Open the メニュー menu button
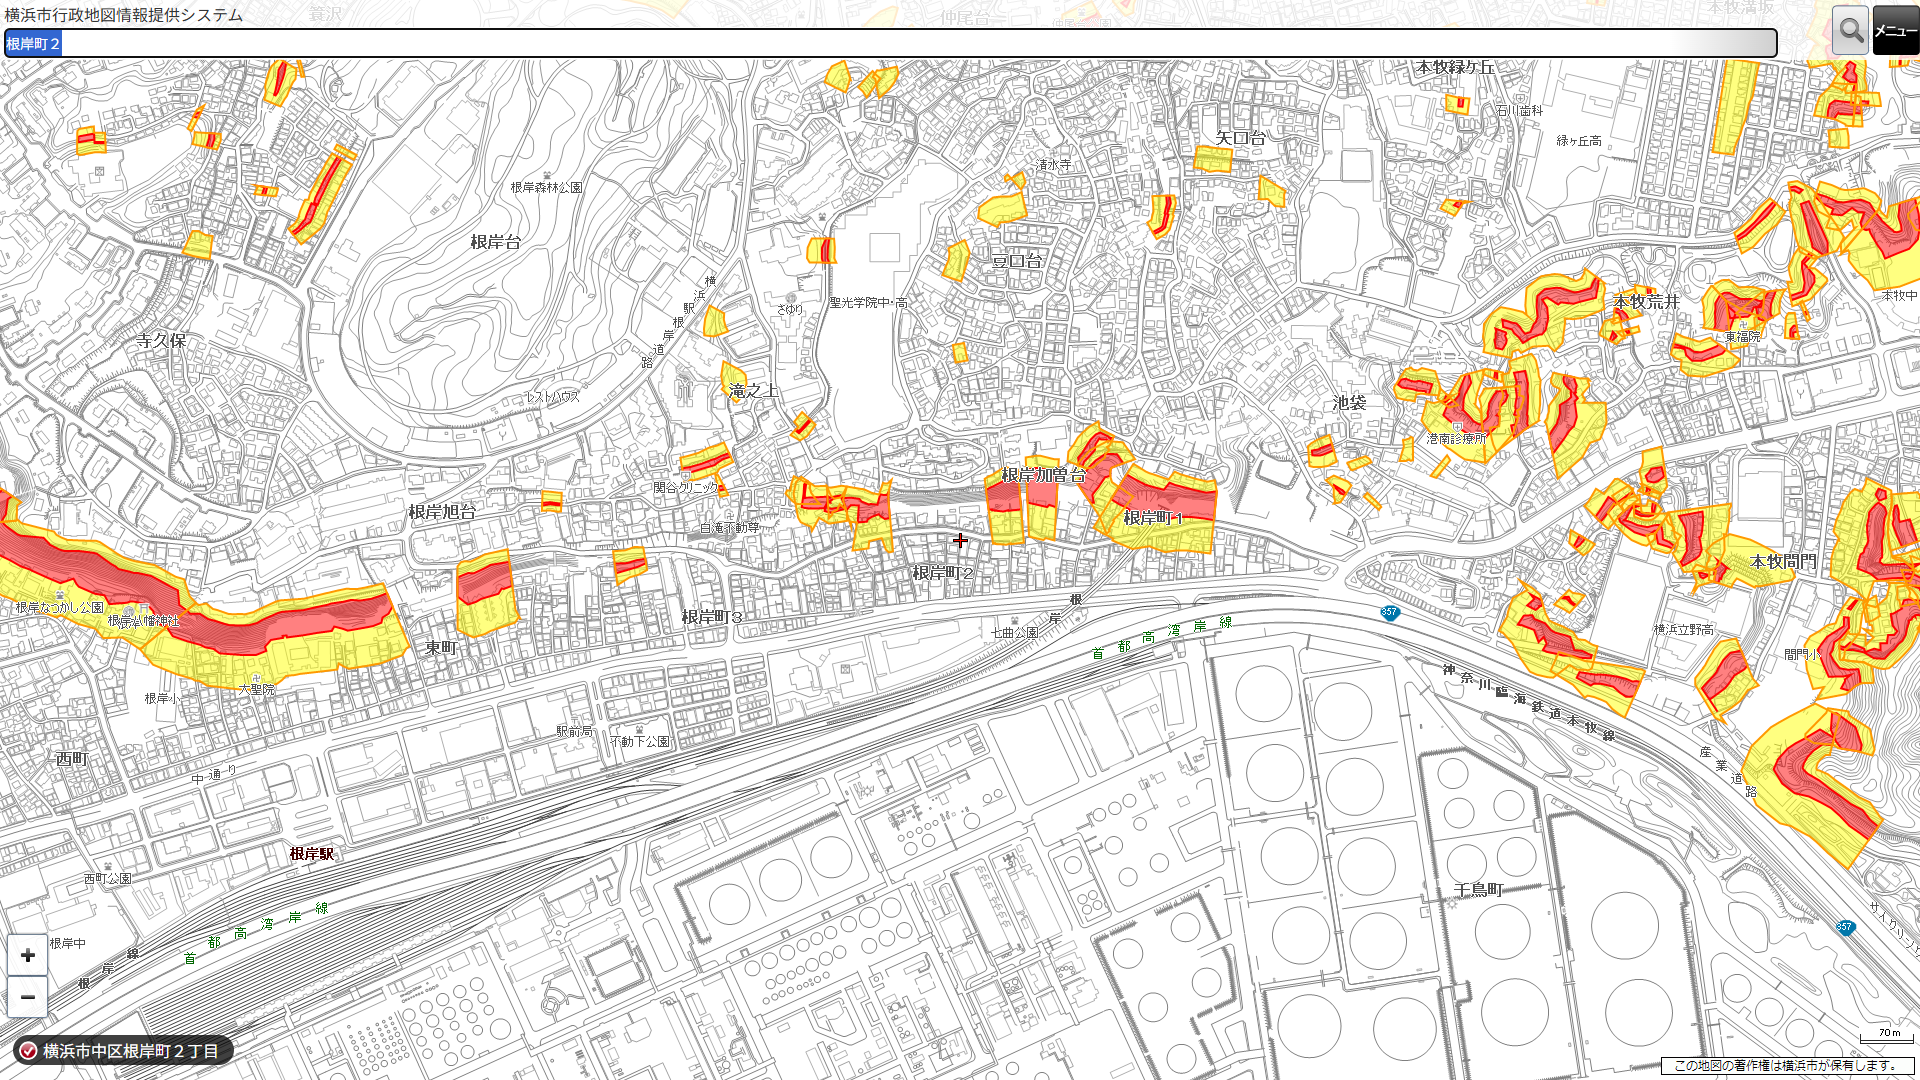The image size is (1920, 1080). click(x=1895, y=31)
